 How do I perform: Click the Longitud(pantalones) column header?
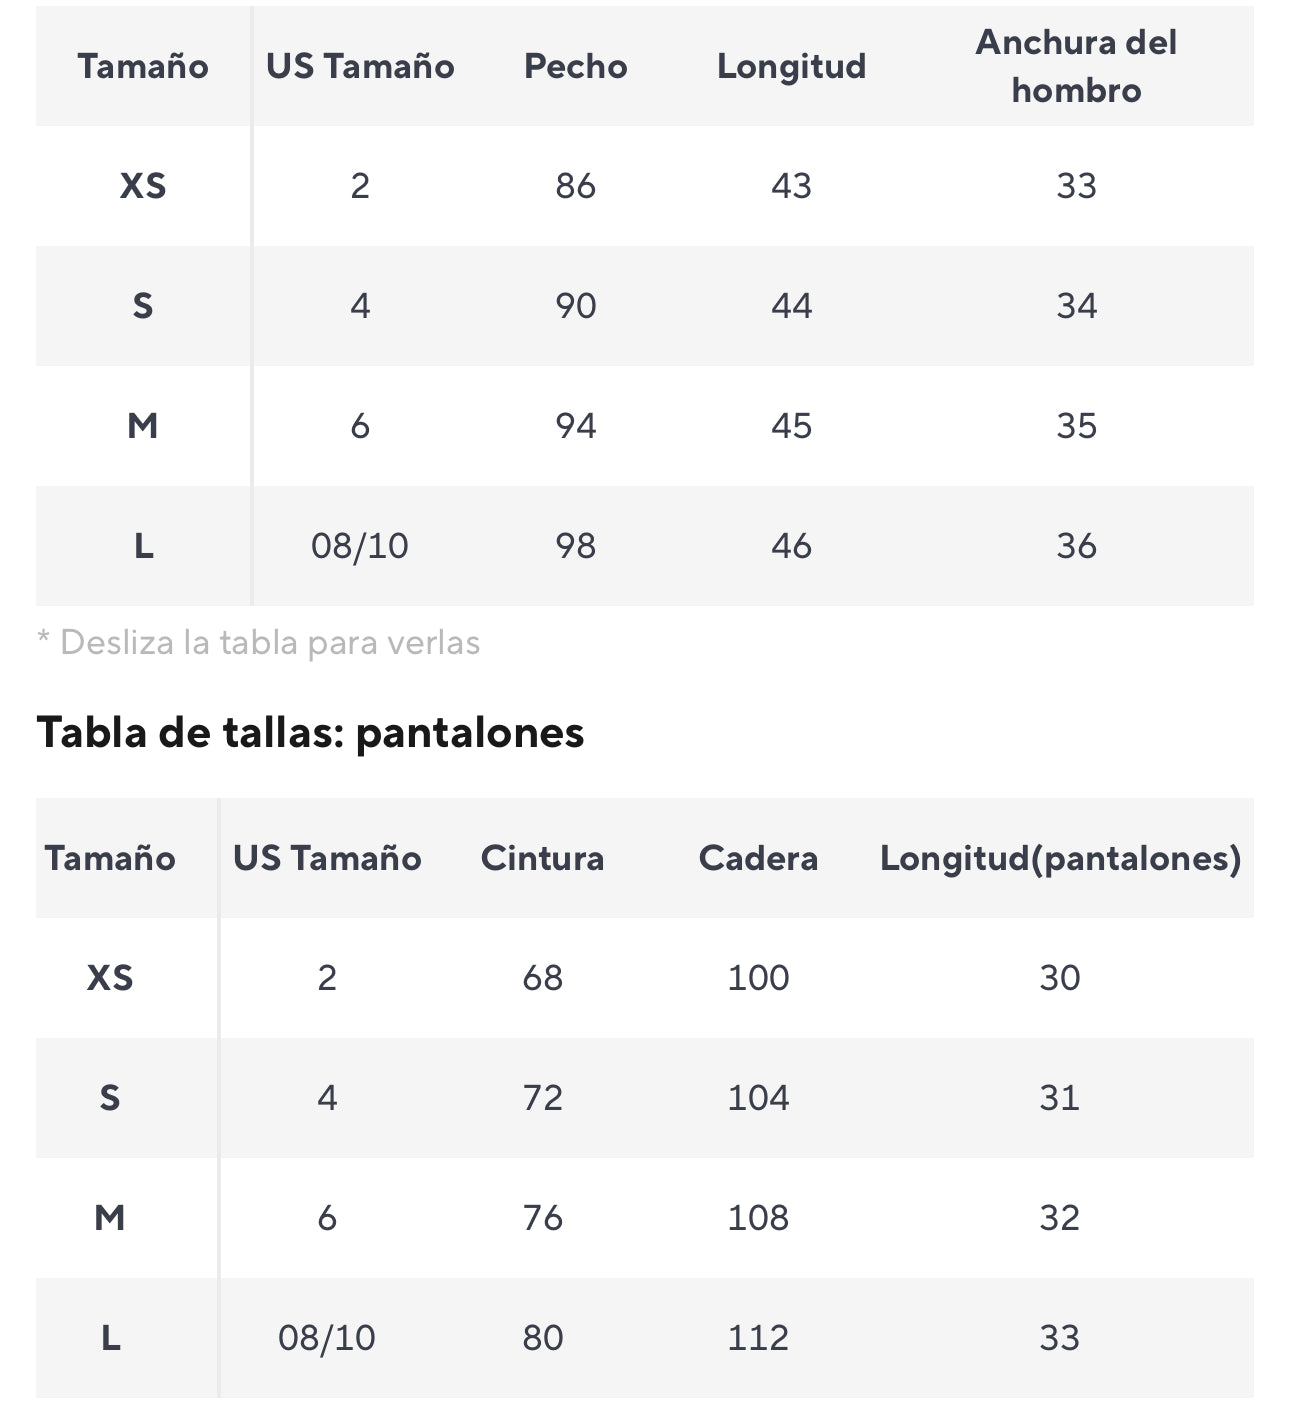pyautogui.click(x=1060, y=858)
